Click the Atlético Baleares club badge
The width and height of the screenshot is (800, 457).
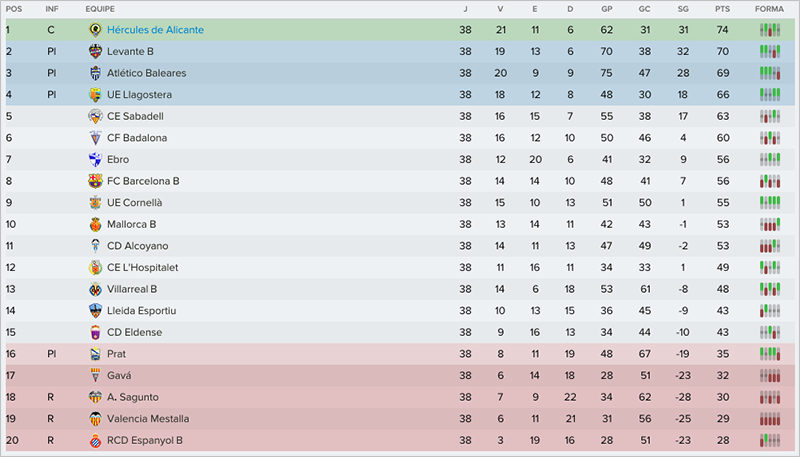96,73
